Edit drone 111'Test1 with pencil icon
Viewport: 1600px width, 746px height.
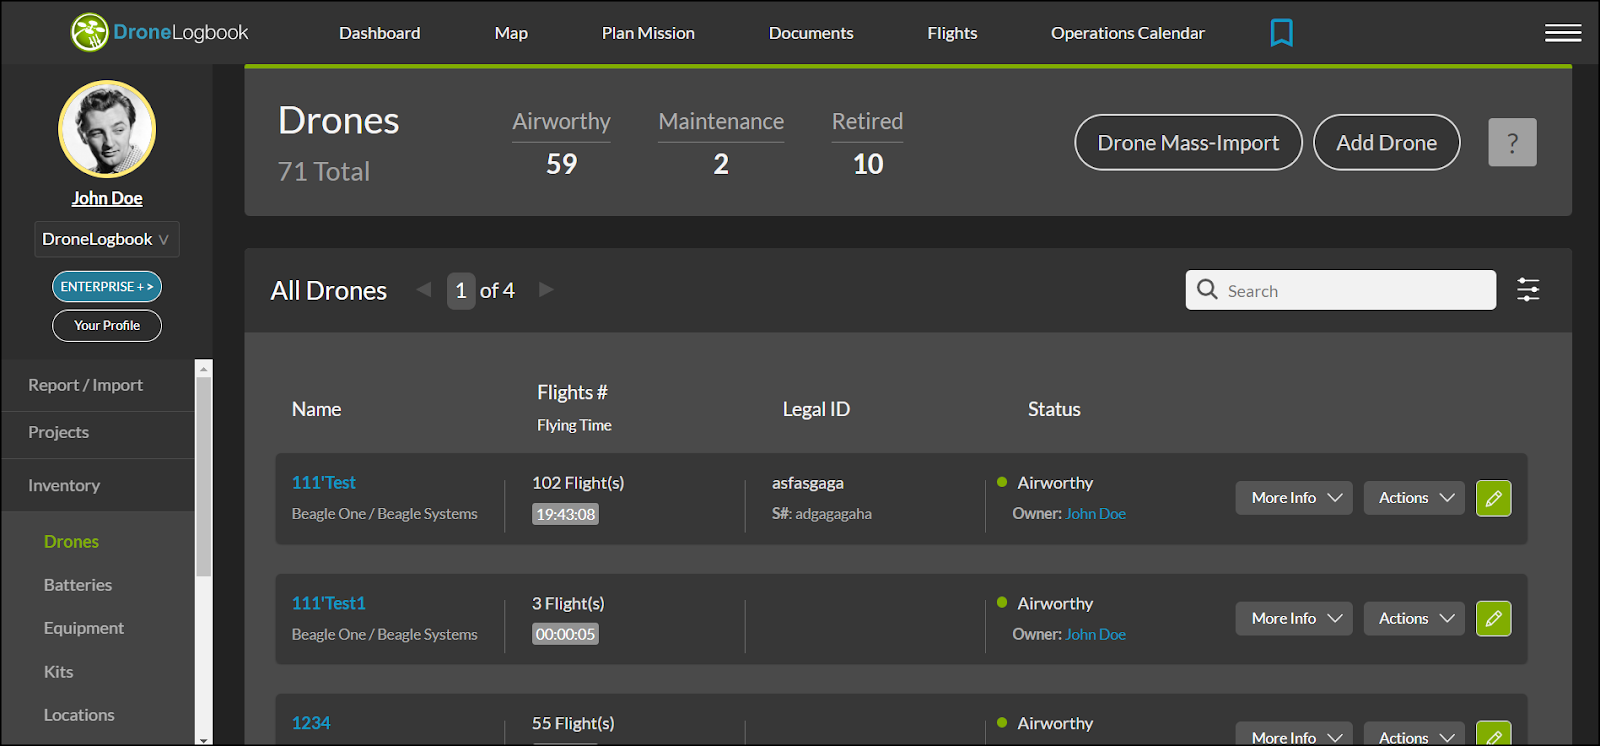click(1493, 619)
